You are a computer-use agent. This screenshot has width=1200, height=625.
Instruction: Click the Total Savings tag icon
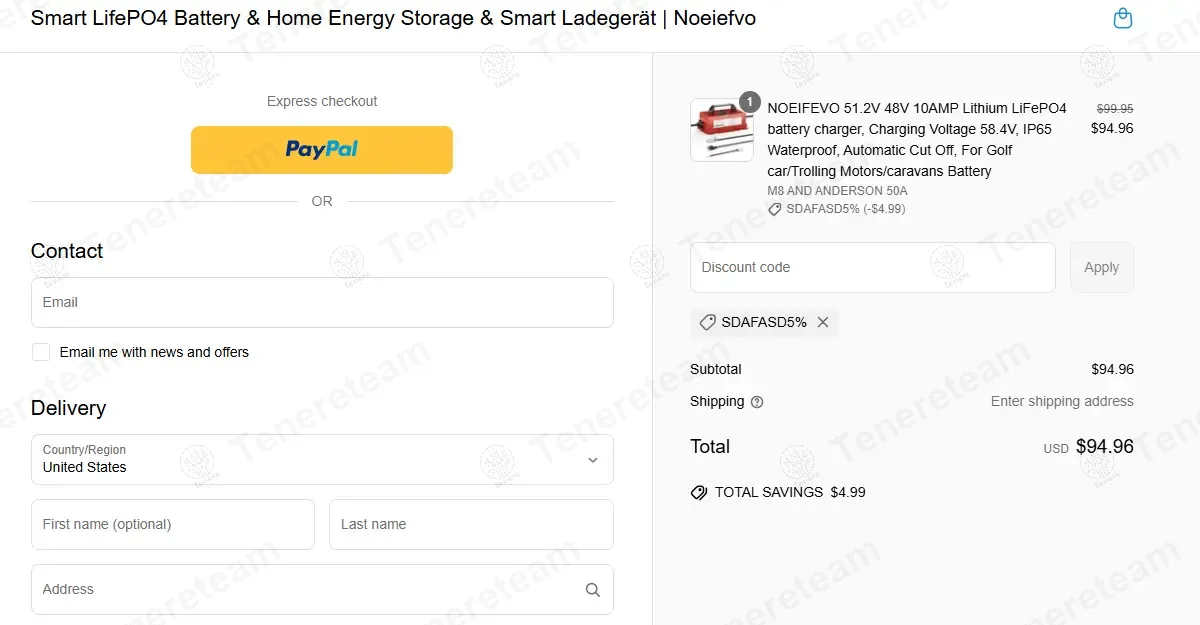tap(699, 493)
